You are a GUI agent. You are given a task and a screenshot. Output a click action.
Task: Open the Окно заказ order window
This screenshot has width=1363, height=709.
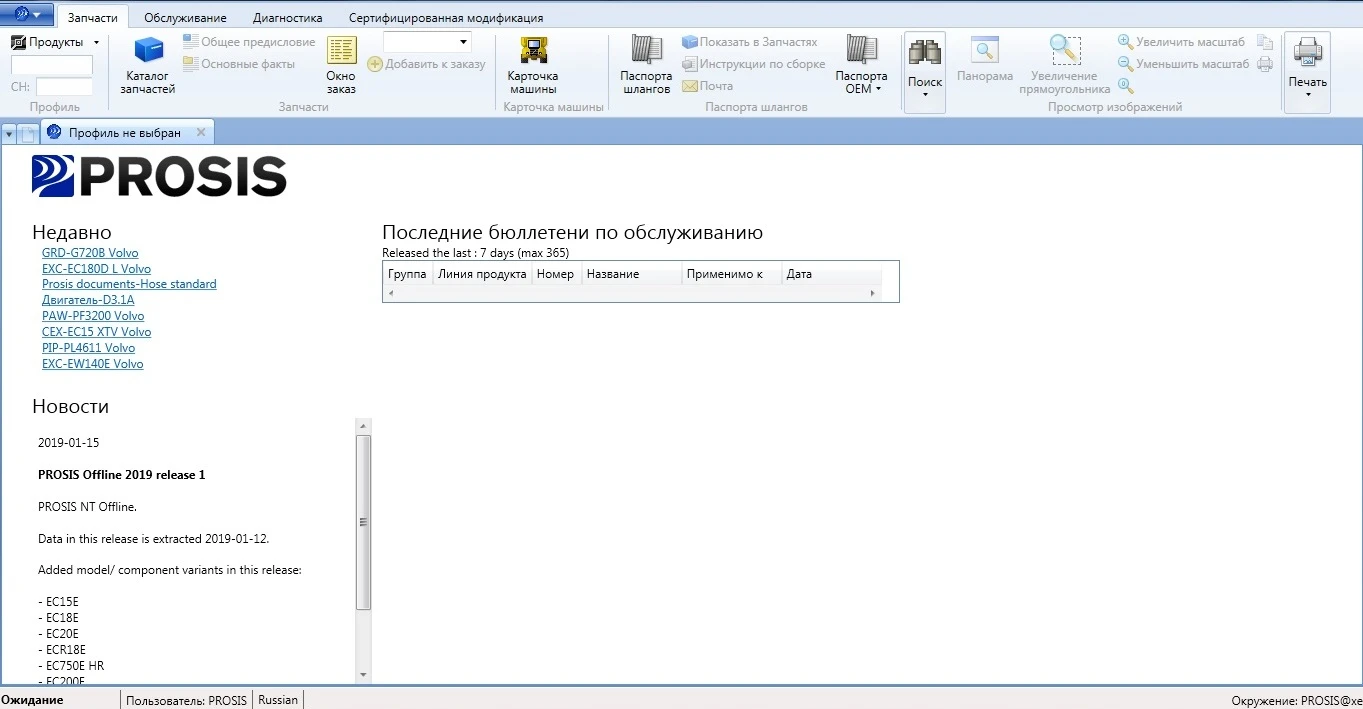coord(341,66)
